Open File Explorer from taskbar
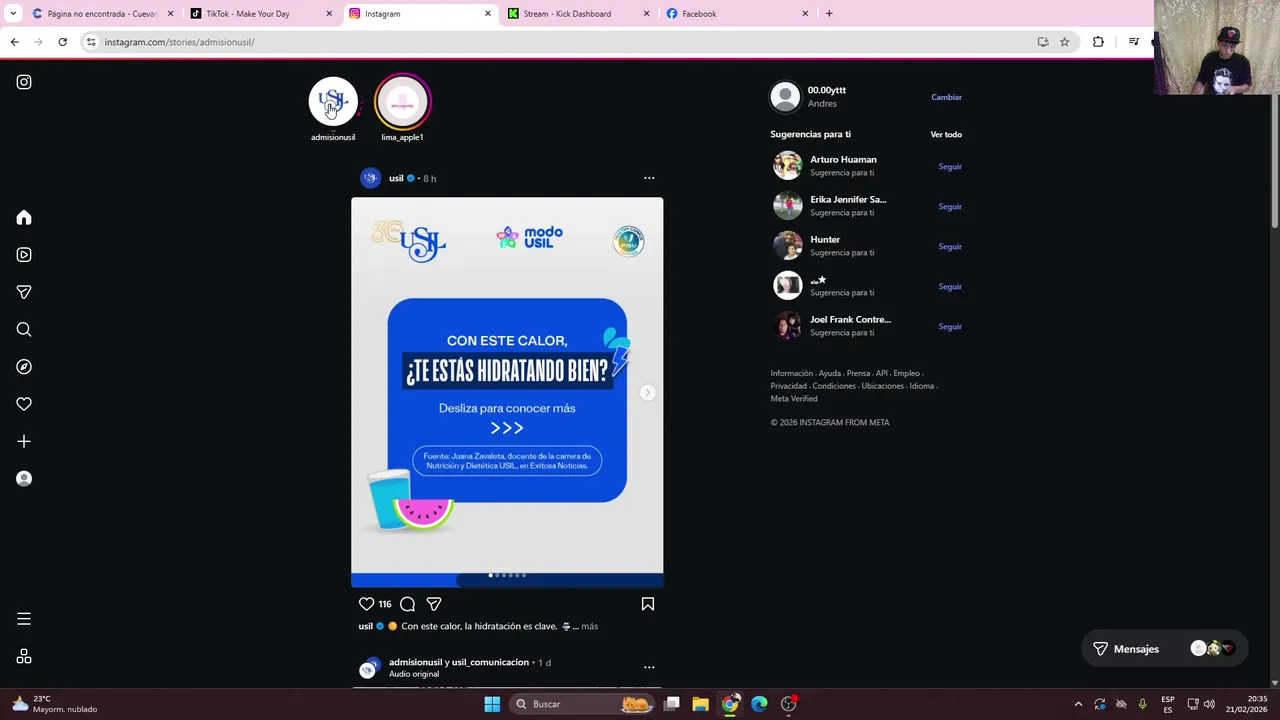1280x720 pixels. [x=700, y=704]
